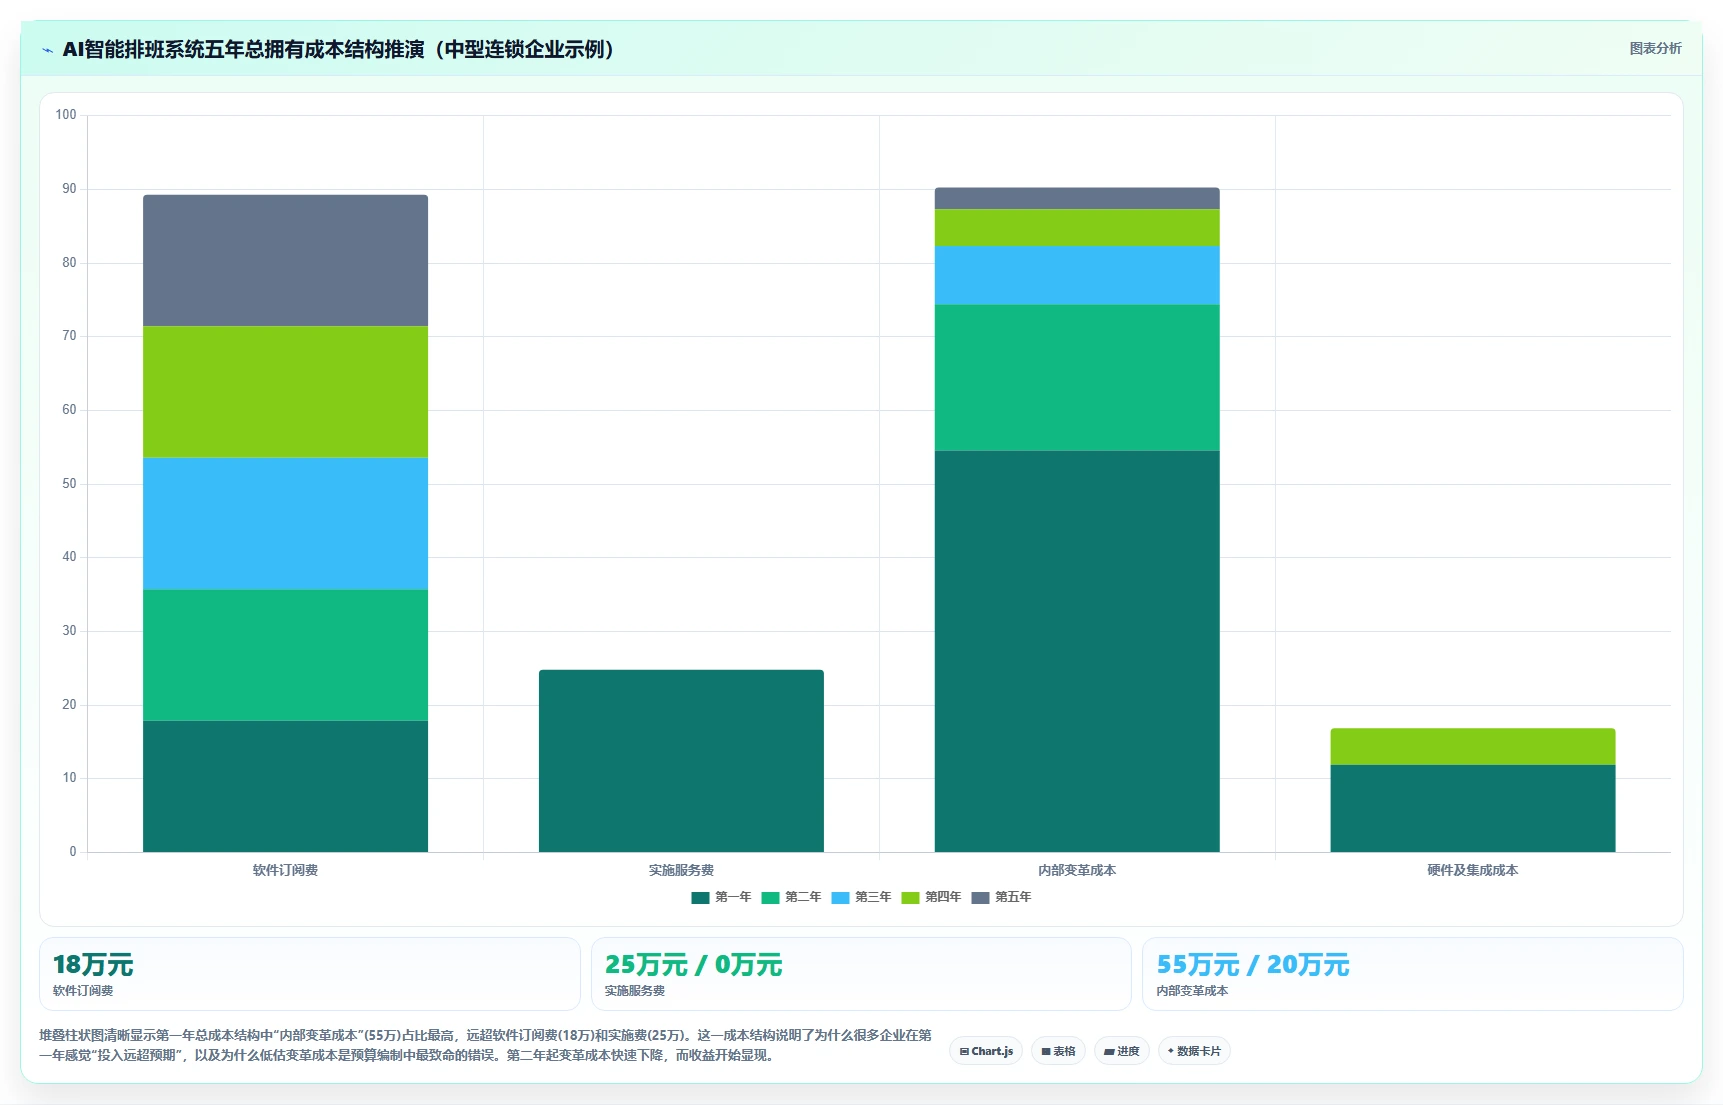Click the 数据卡片 tag

pyautogui.click(x=1194, y=1051)
